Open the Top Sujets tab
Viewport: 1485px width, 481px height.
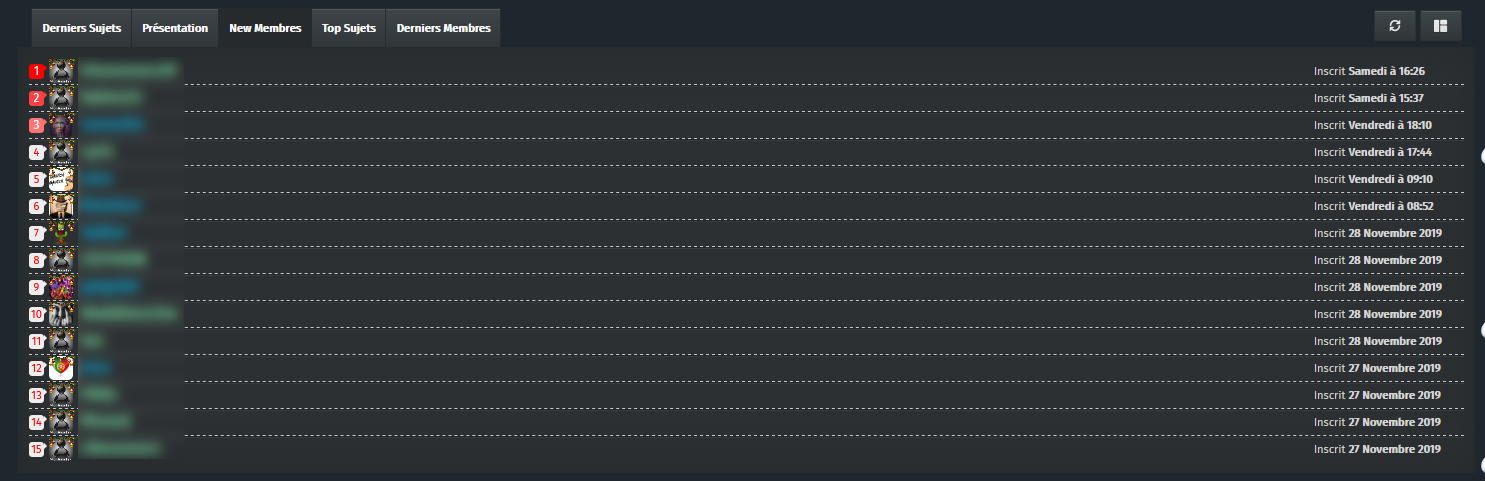click(349, 28)
